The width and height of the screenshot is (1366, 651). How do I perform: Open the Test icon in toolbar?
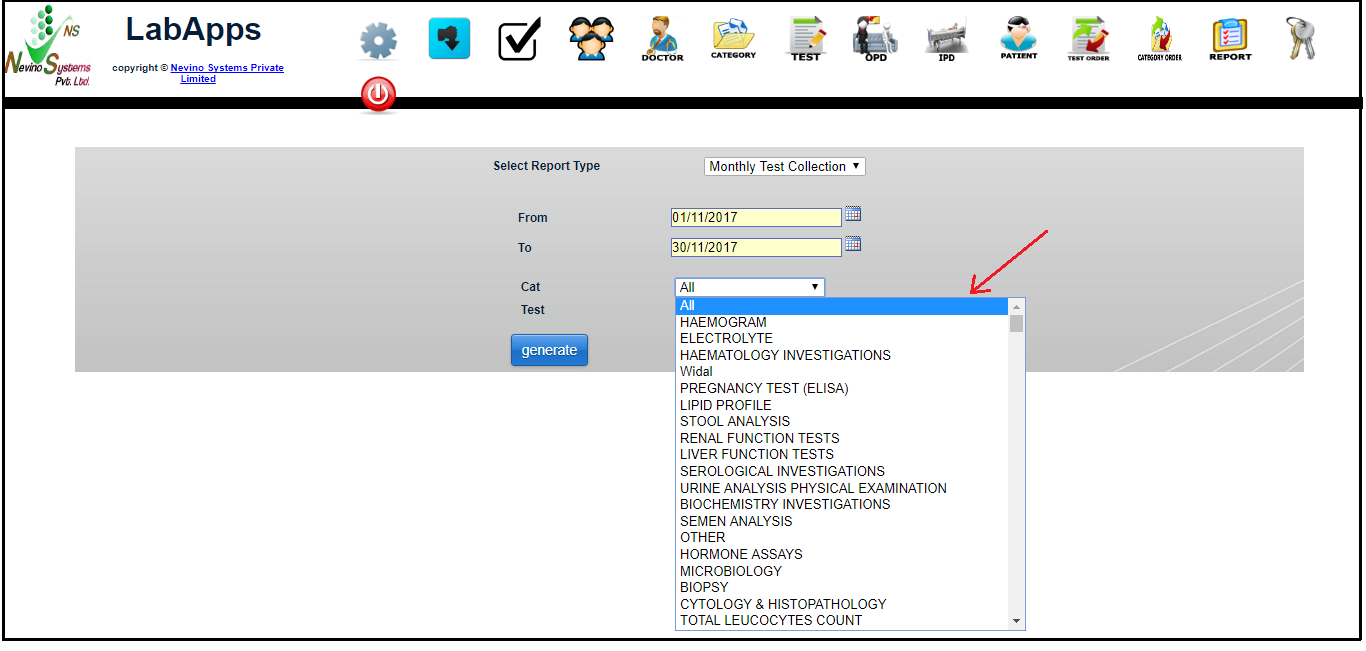point(805,39)
